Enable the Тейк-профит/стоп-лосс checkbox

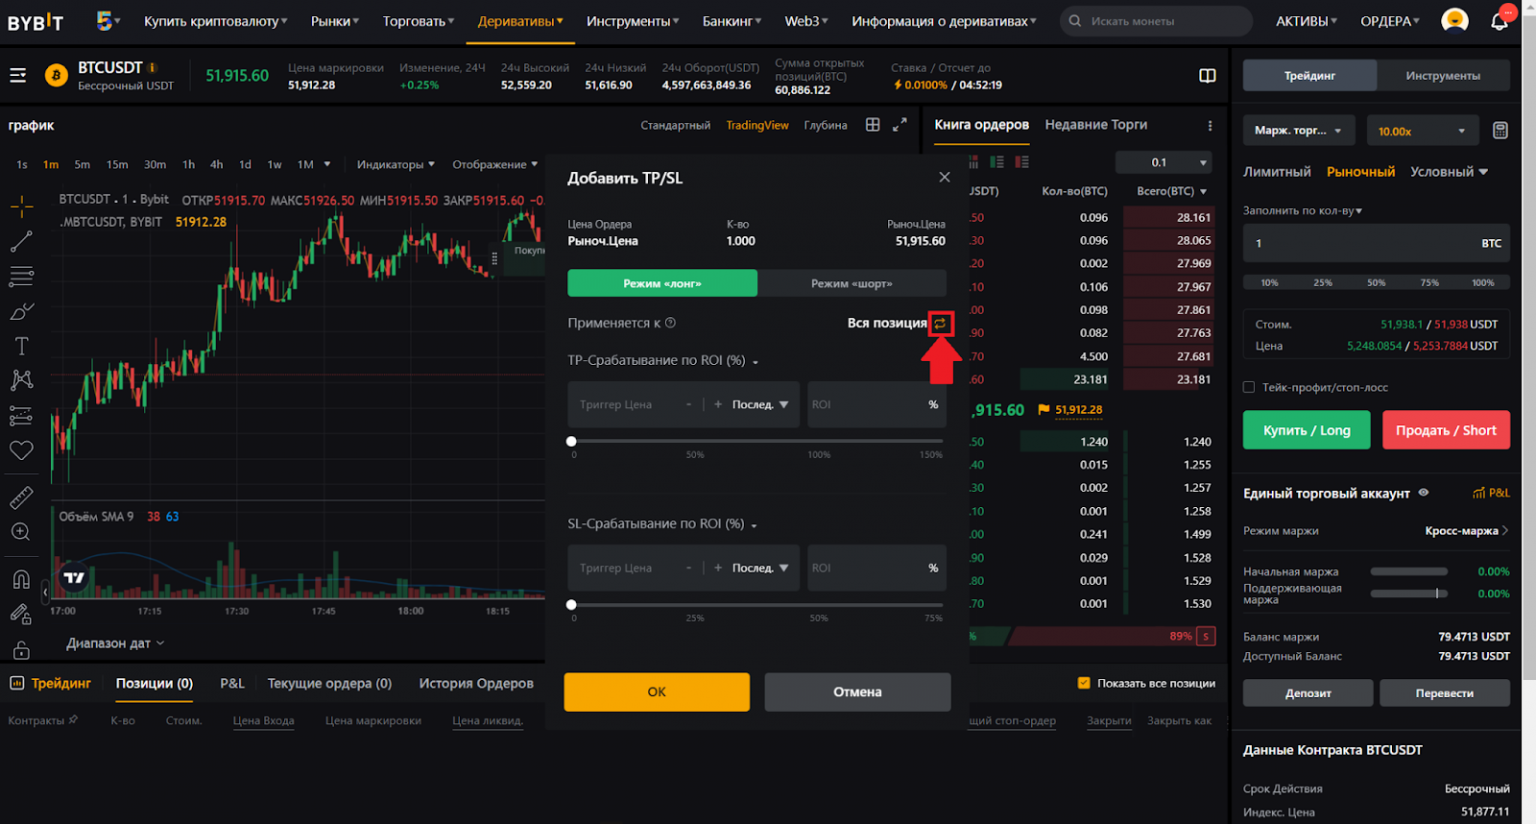tap(1249, 387)
